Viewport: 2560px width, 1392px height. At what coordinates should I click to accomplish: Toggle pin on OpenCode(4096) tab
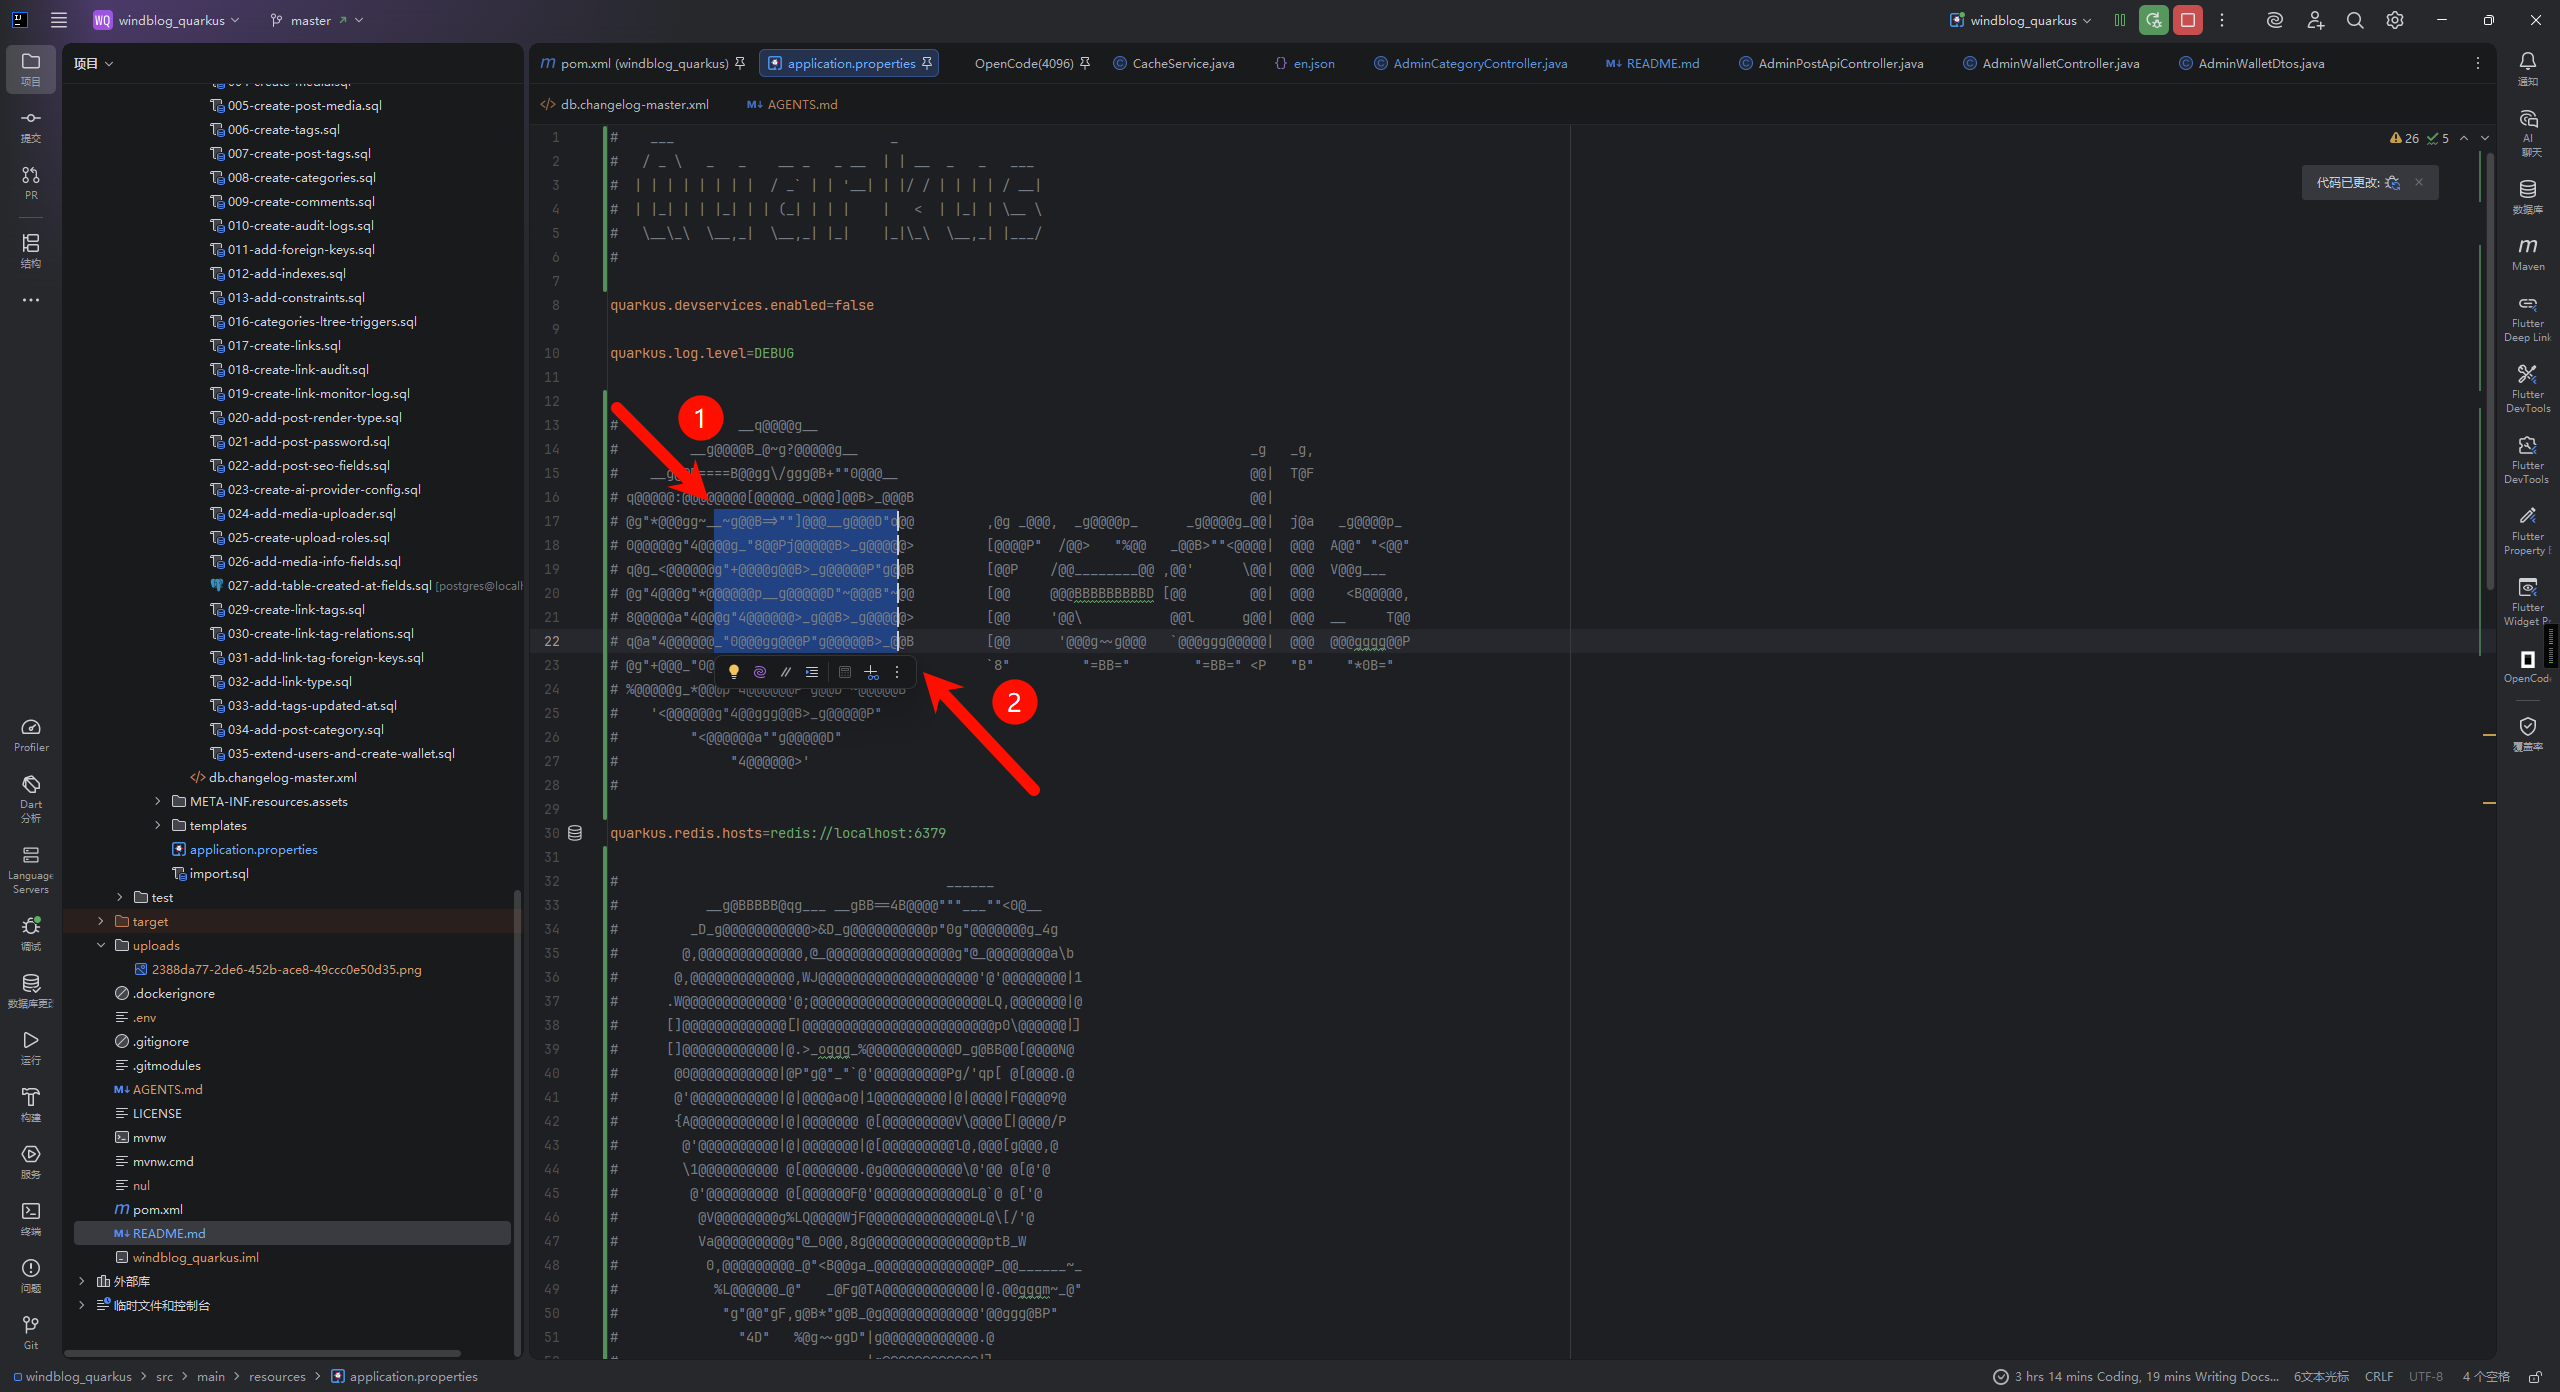[x=1085, y=63]
